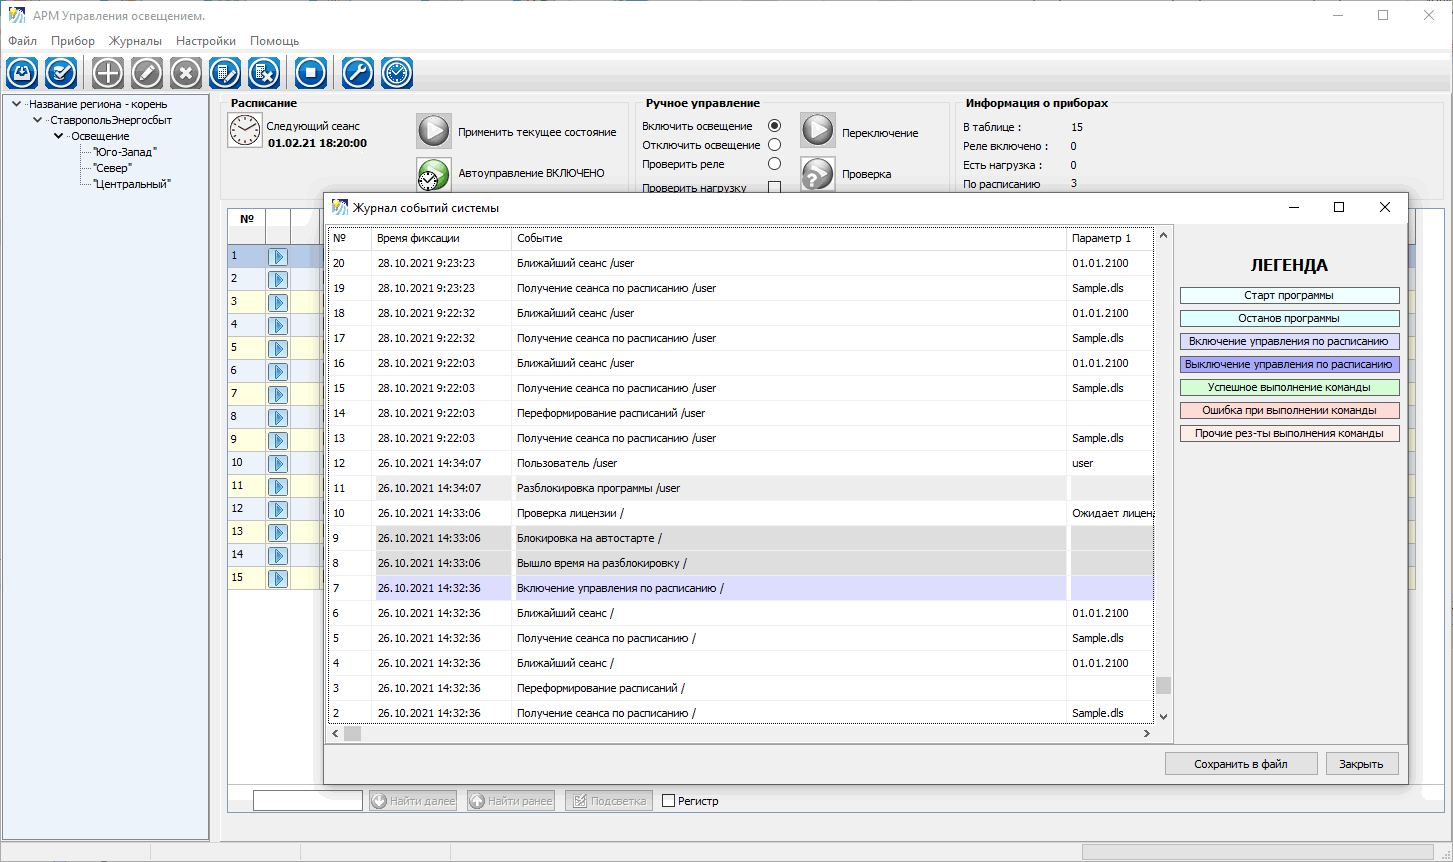Screen dimensions: 1453x862
Task: Select log row 9 Блокировка на автостарте
Action: [x=741, y=538]
